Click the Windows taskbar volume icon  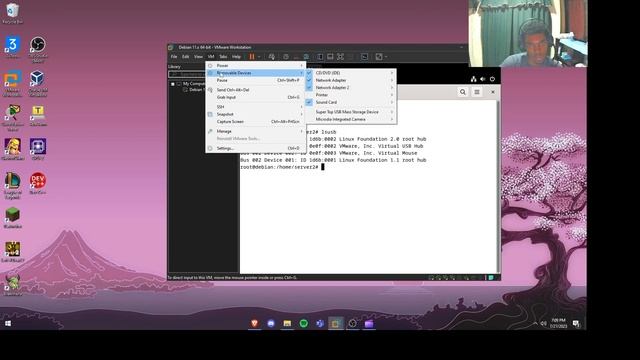pyautogui.click(x=544, y=323)
